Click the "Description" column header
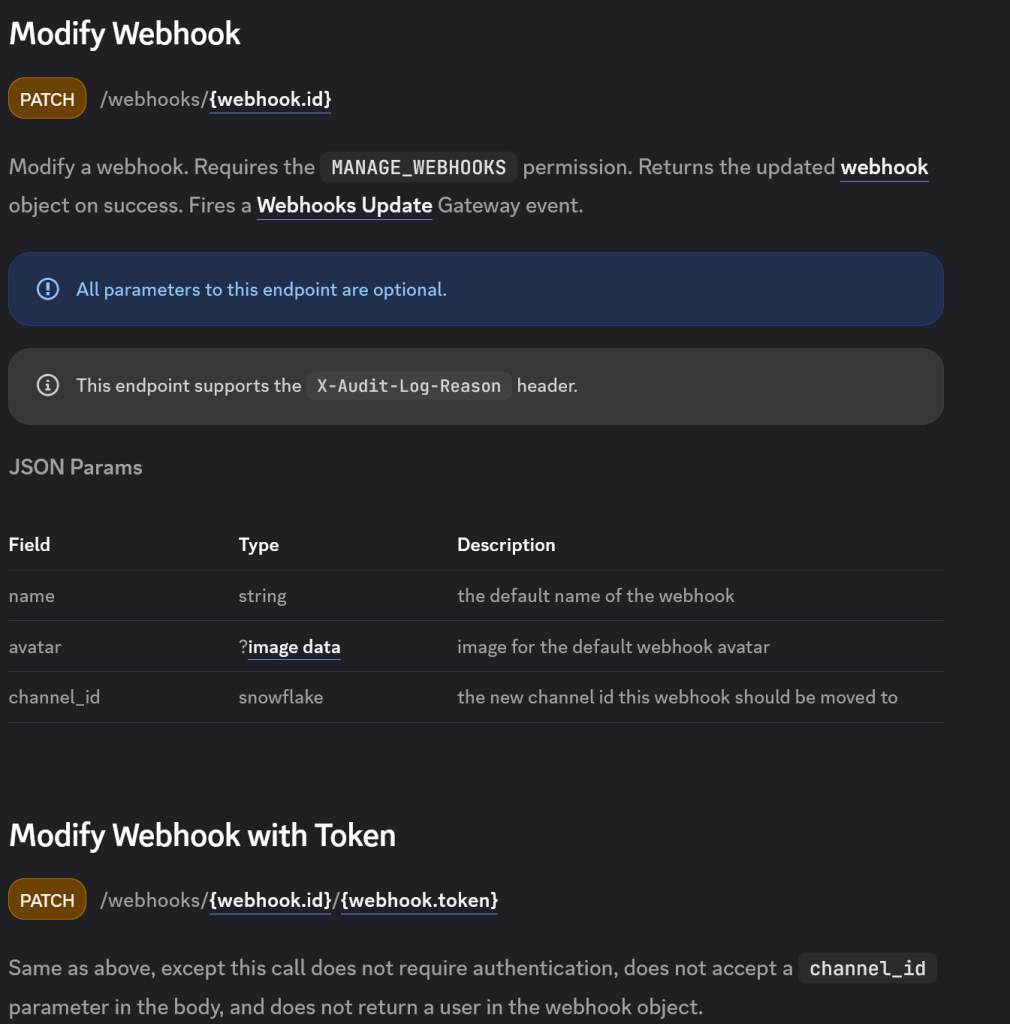The width and height of the screenshot is (1010, 1024). point(506,545)
